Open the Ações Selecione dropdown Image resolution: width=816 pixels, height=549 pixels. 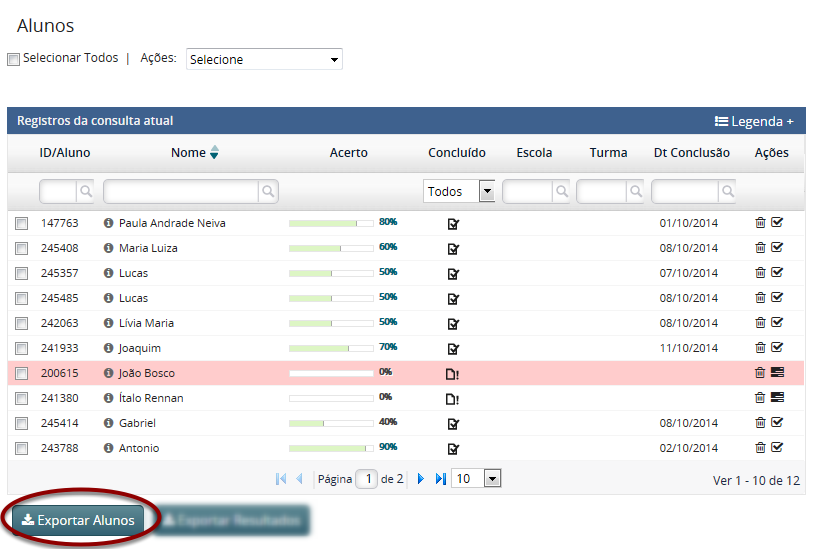(x=264, y=60)
